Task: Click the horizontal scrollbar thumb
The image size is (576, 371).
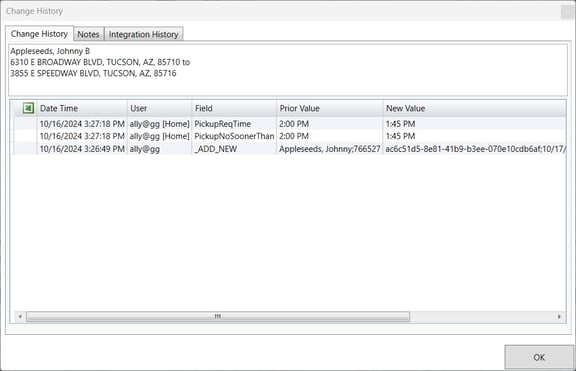Action: pyautogui.click(x=218, y=316)
